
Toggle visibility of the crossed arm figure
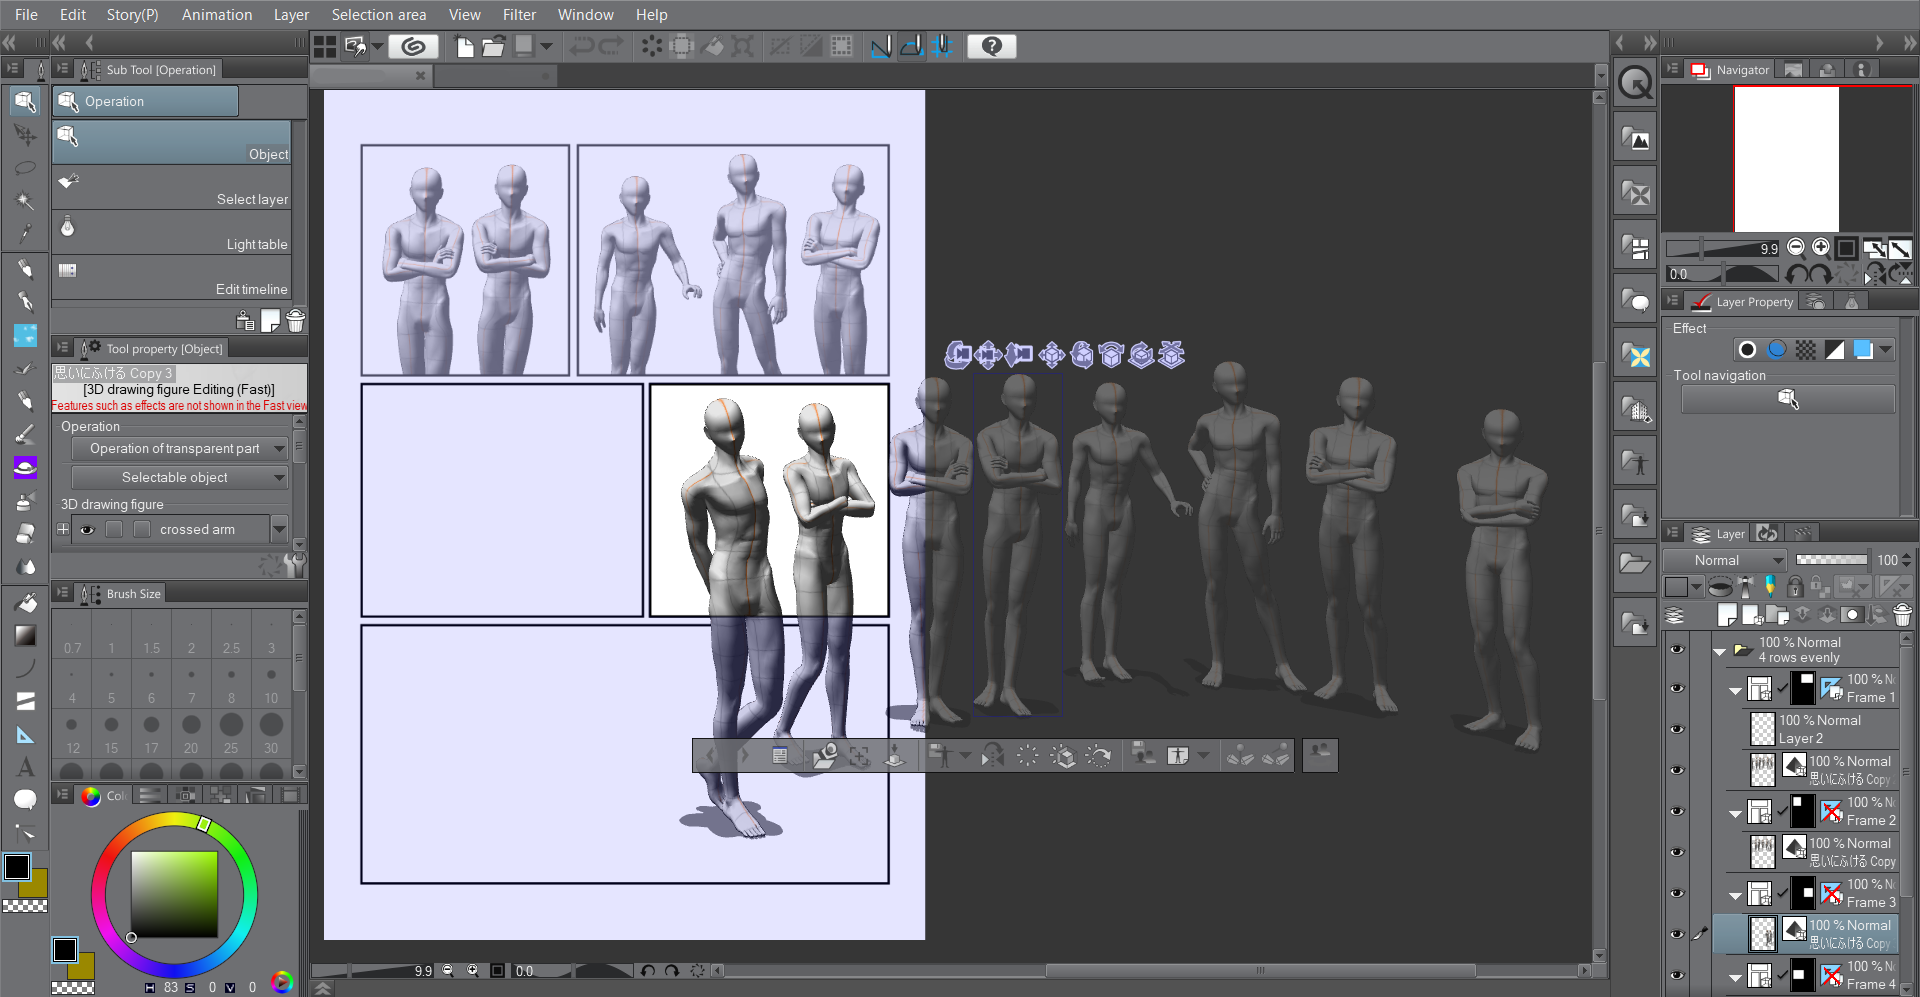tap(87, 529)
